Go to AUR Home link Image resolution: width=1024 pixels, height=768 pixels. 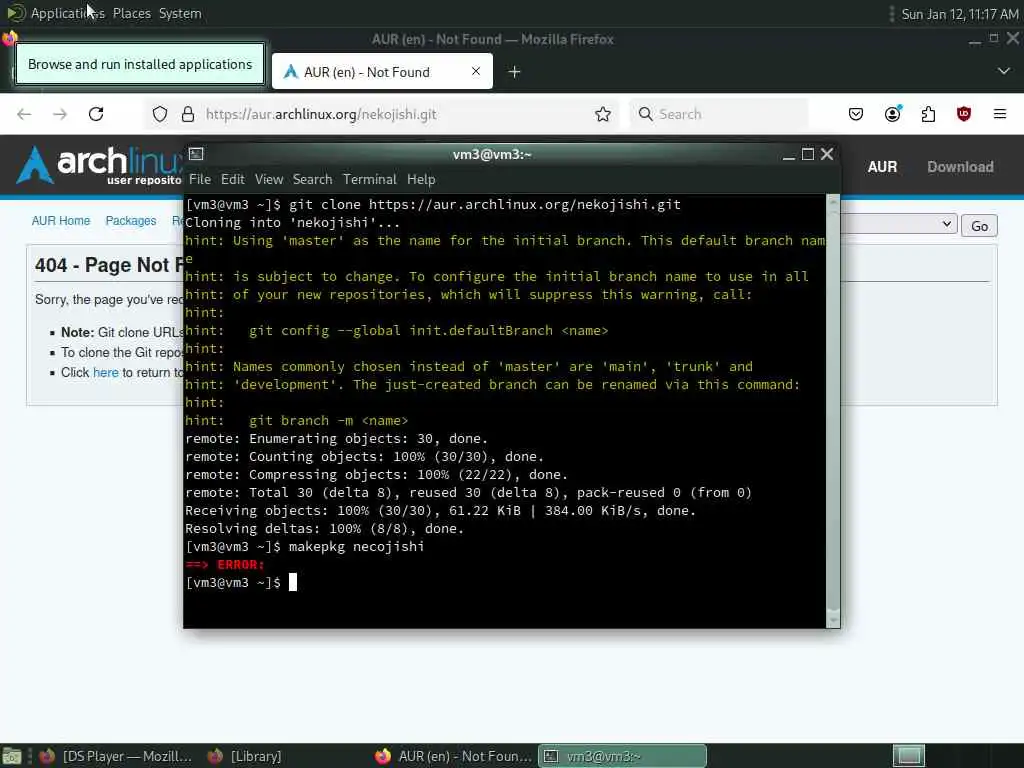[x=61, y=221]
